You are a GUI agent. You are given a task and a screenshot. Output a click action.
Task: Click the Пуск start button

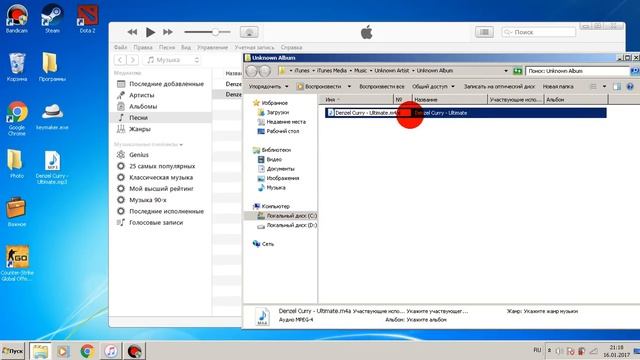pyautogui.click(x=13, y=351)
